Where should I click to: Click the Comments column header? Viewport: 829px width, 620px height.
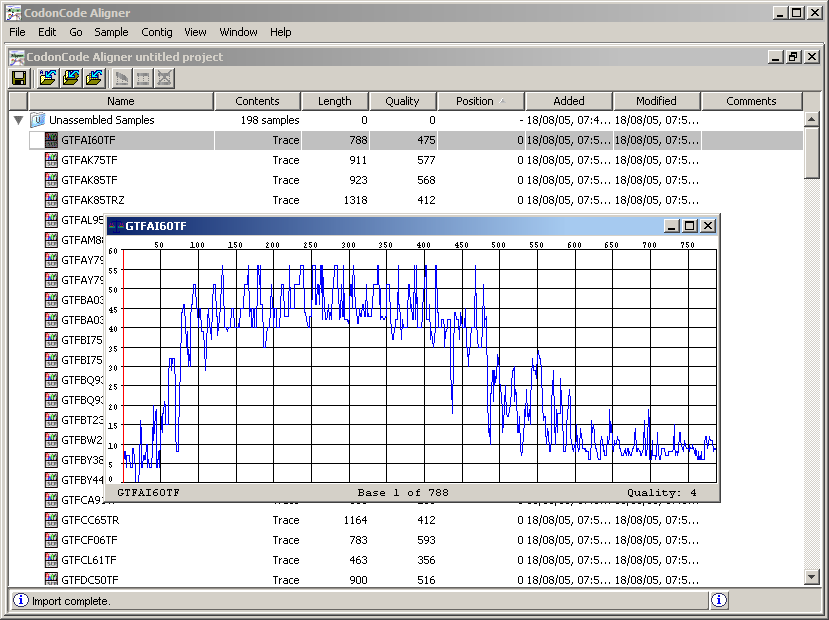(x=751, y=101)
